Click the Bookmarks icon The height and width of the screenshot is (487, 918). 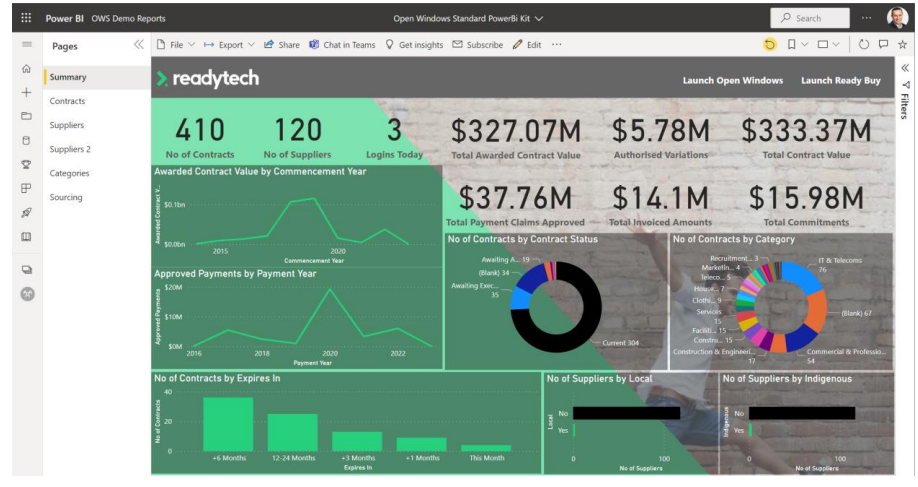click(792, 44)
